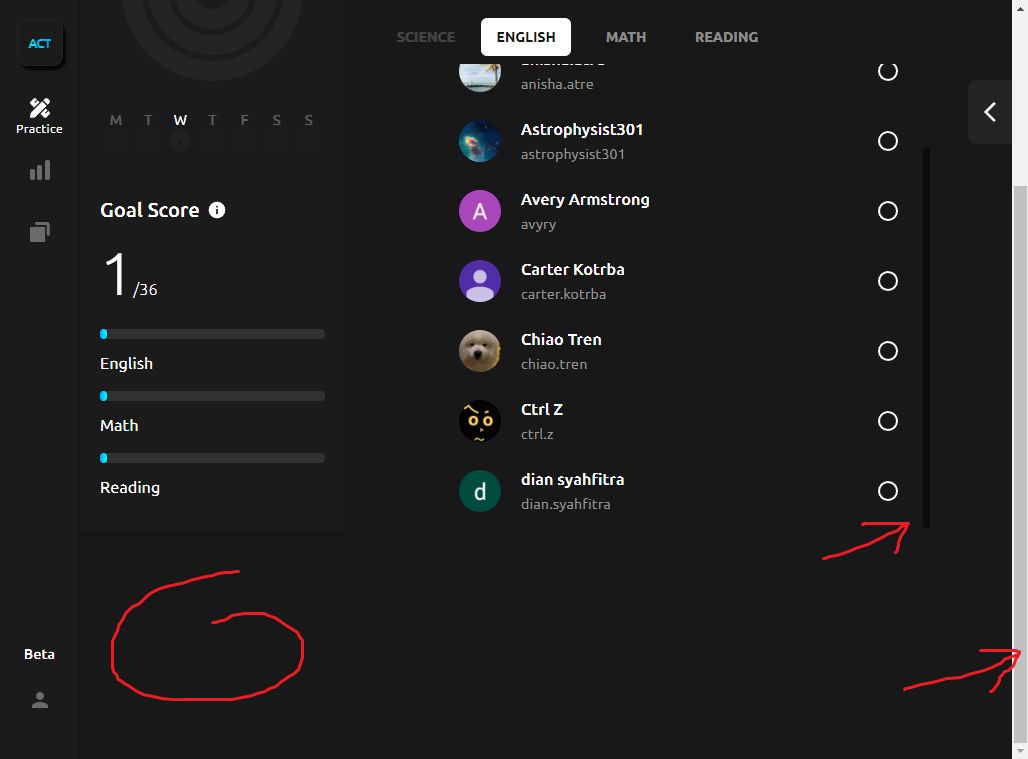Click the page scrollbar down arrow

click(x=1020, y=749)
